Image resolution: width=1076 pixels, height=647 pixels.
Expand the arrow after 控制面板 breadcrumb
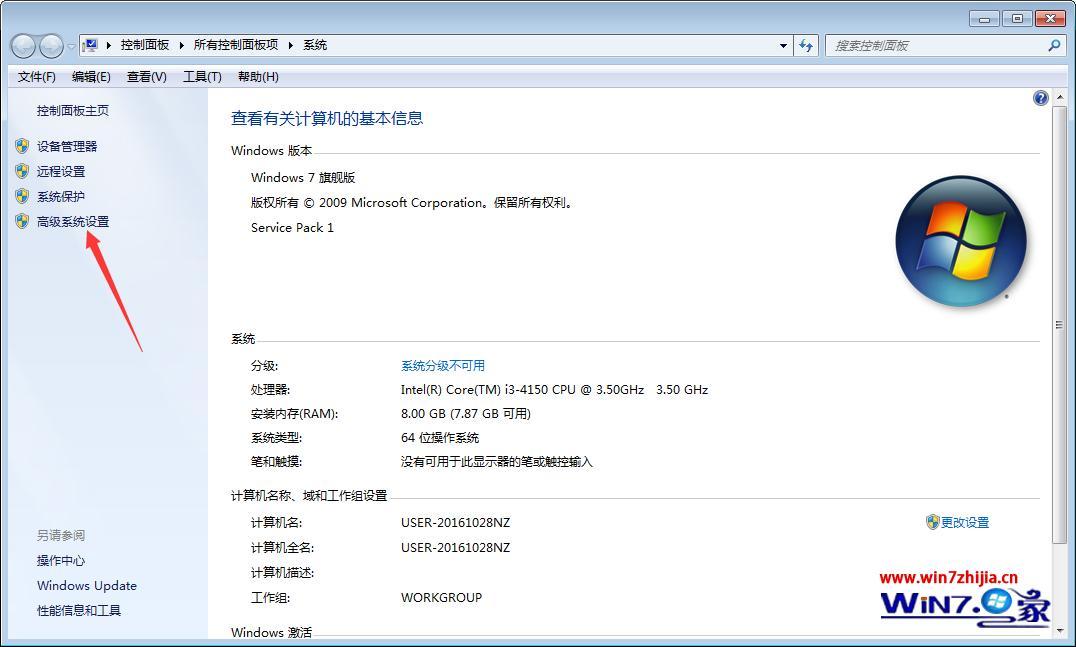181,45
